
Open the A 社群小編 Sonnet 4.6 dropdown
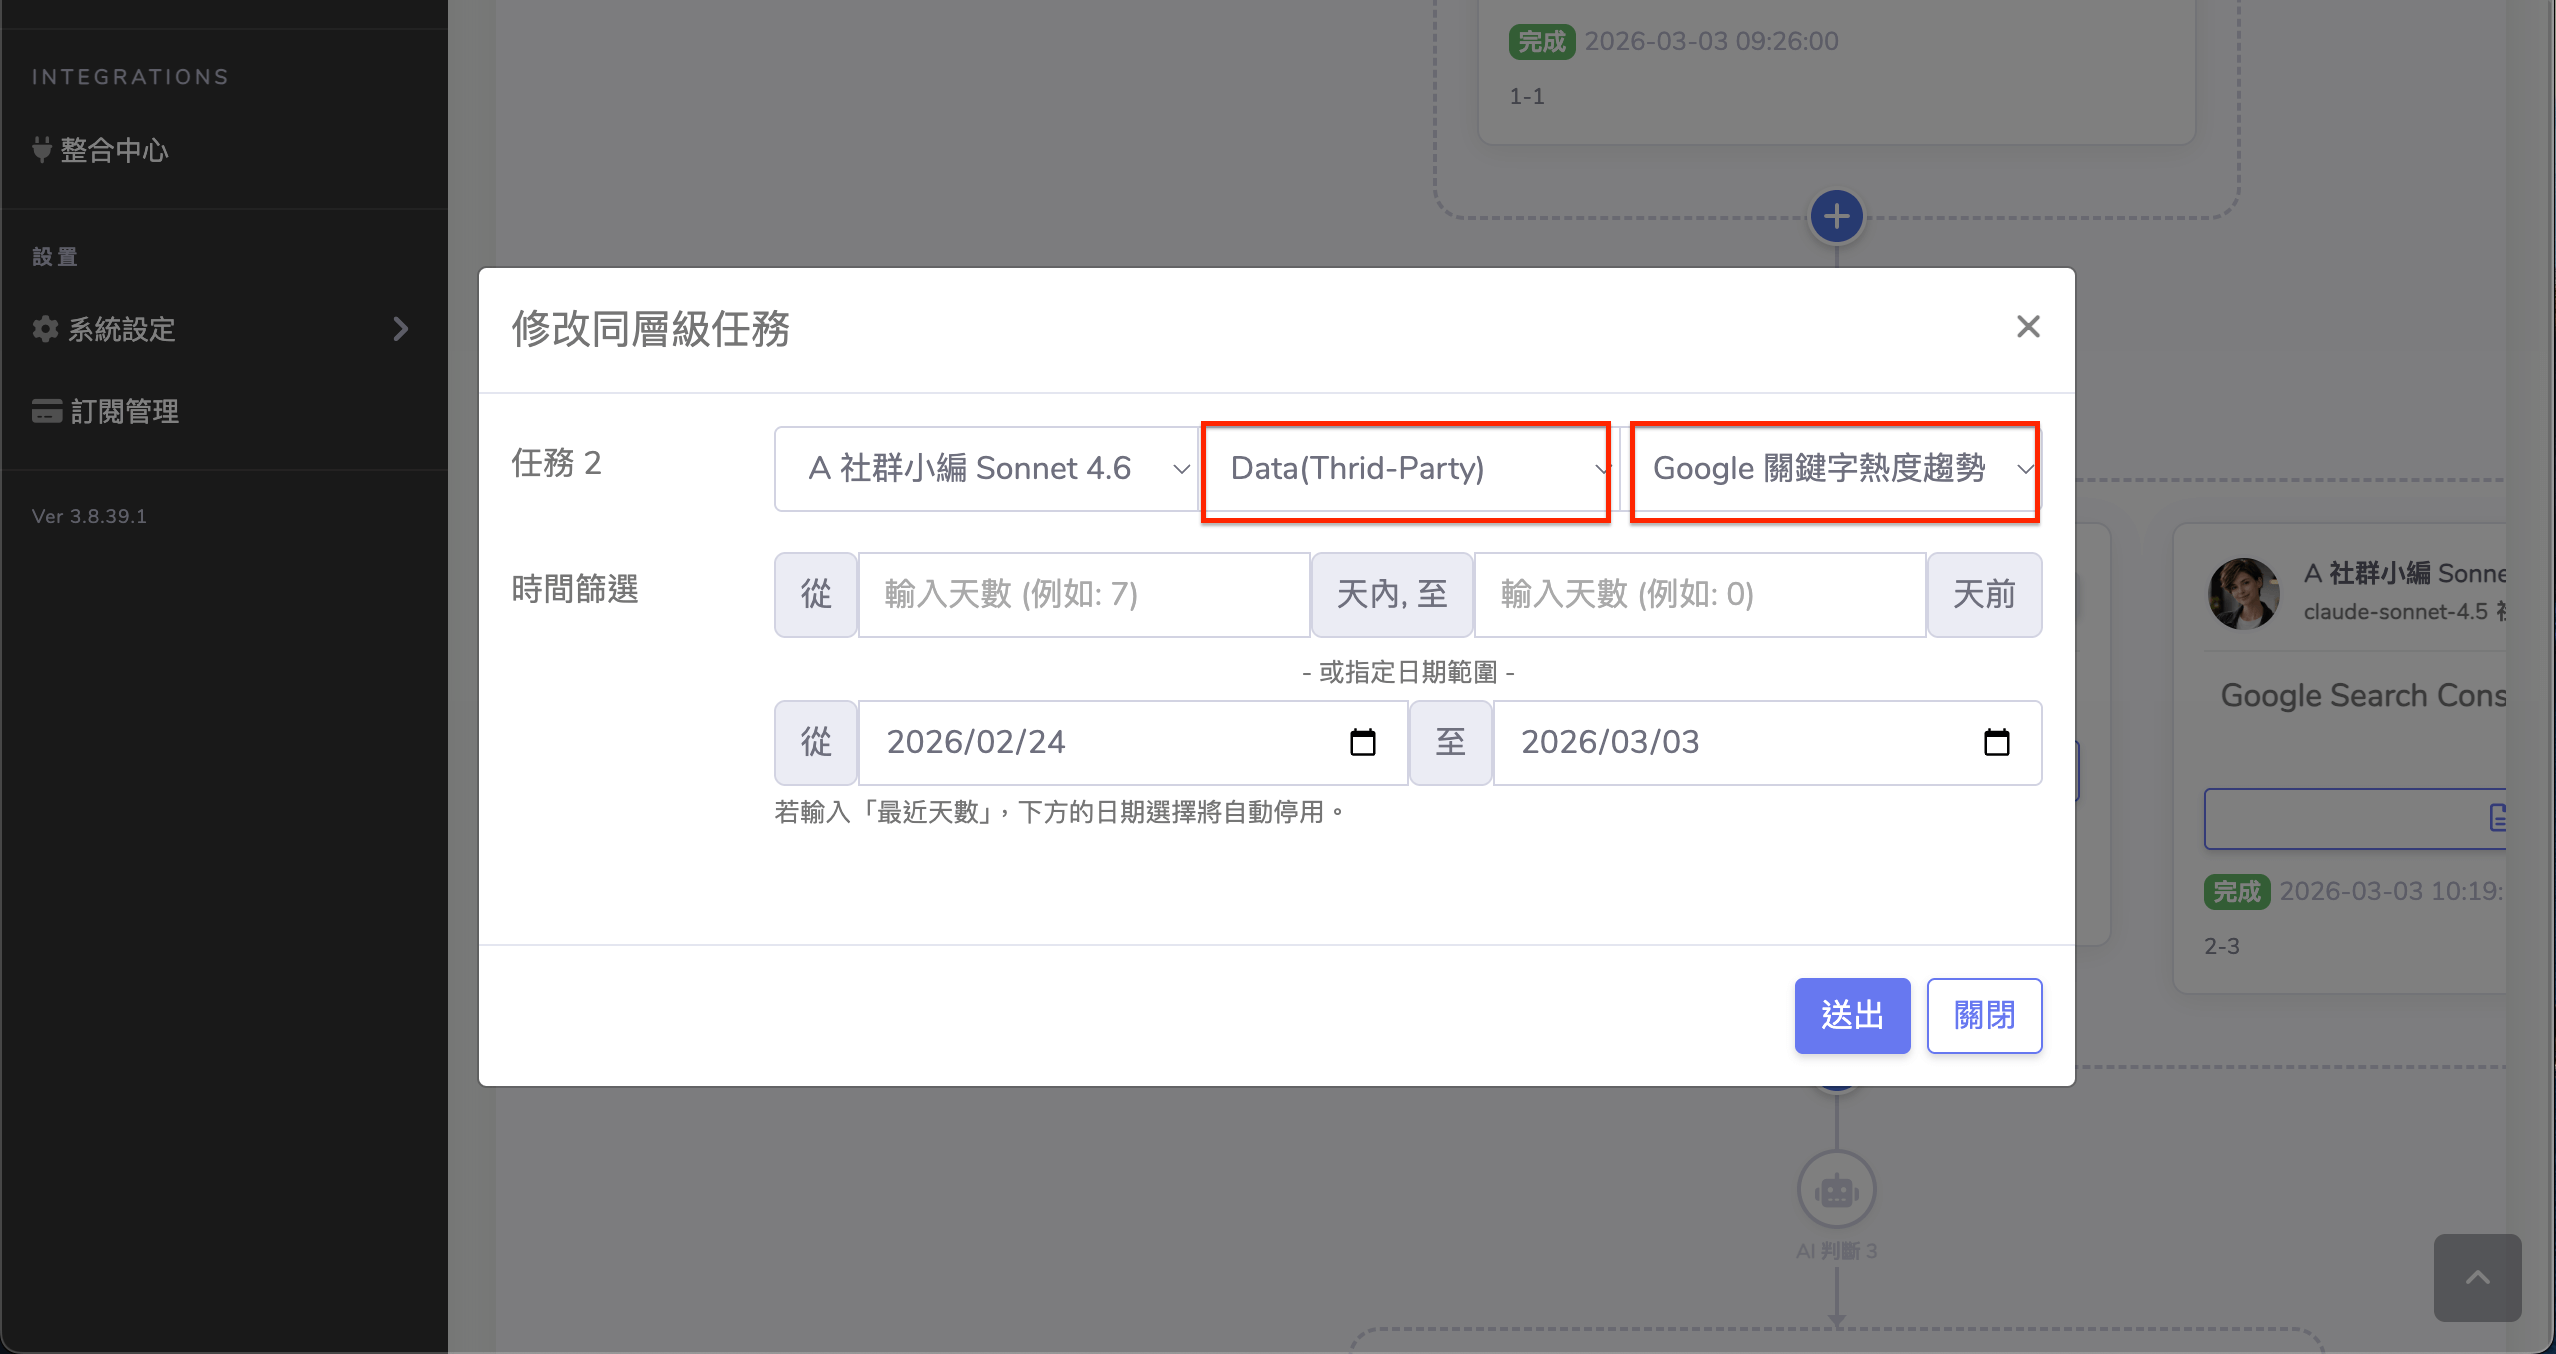click(986, 469)
